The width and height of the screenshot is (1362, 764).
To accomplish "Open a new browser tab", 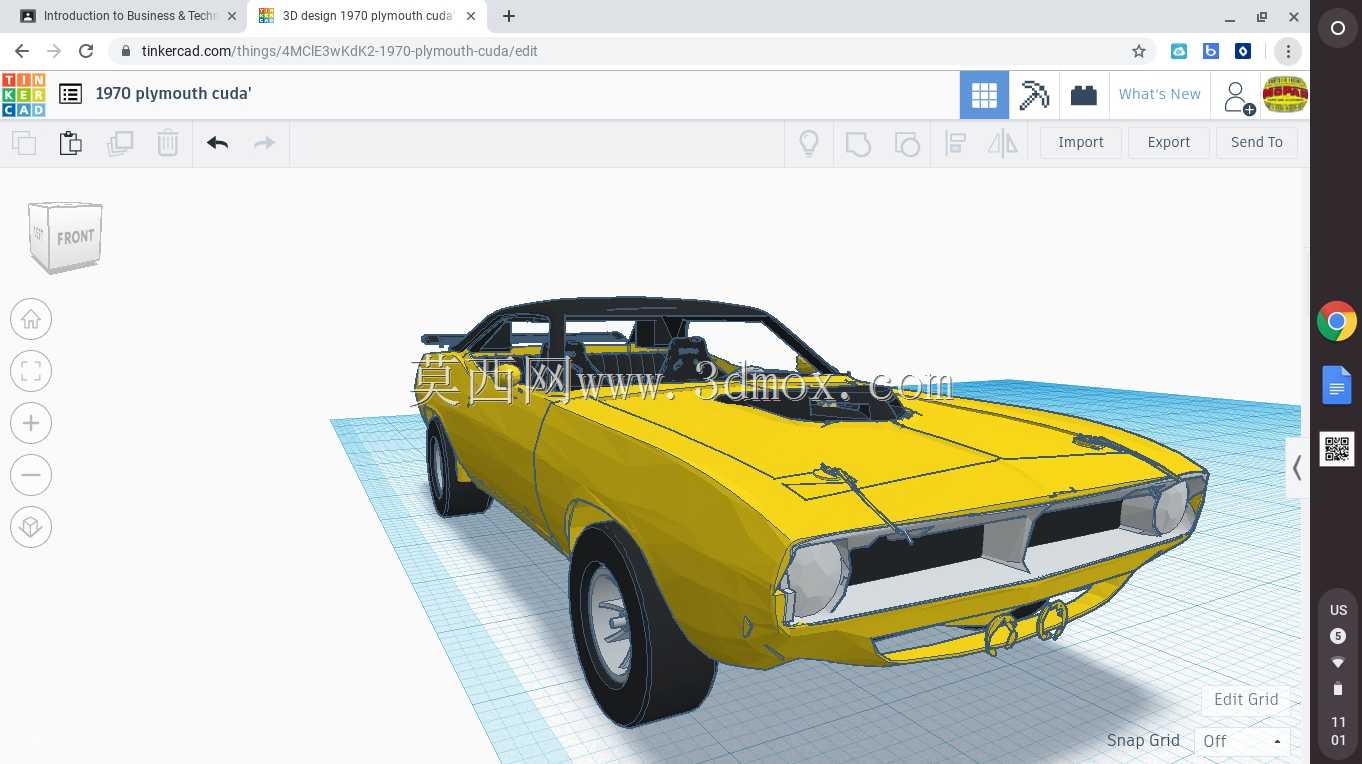I will 509,16.
